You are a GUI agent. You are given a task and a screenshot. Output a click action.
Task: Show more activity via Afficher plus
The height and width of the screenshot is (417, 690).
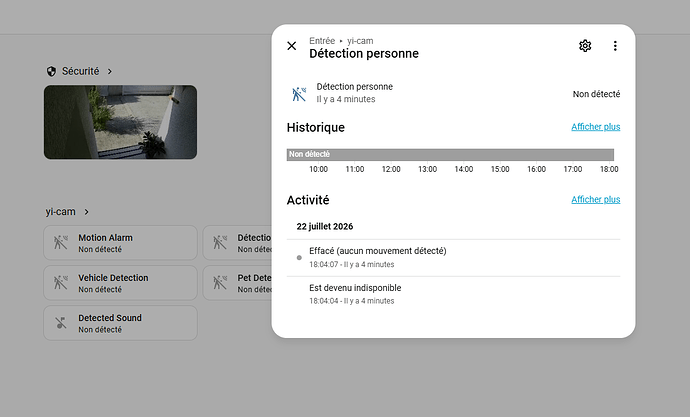pos(595,199)
